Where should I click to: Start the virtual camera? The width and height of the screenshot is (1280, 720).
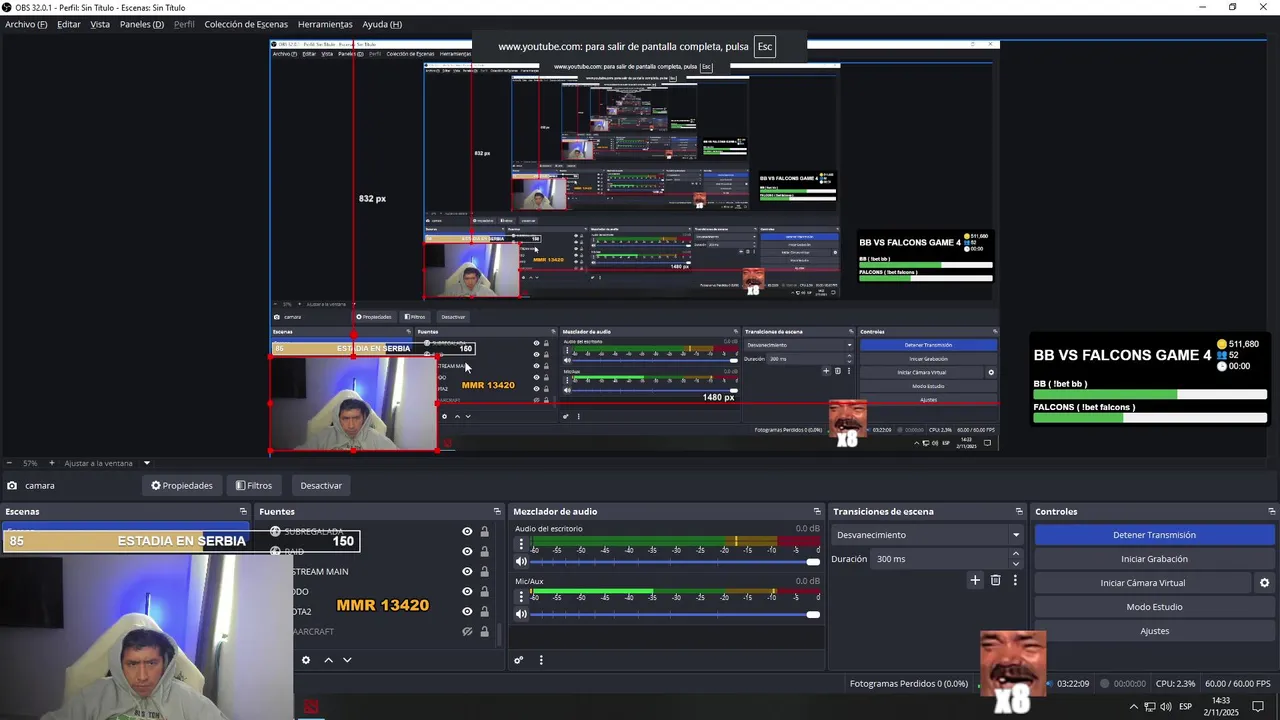click(x=1143, y=583)
